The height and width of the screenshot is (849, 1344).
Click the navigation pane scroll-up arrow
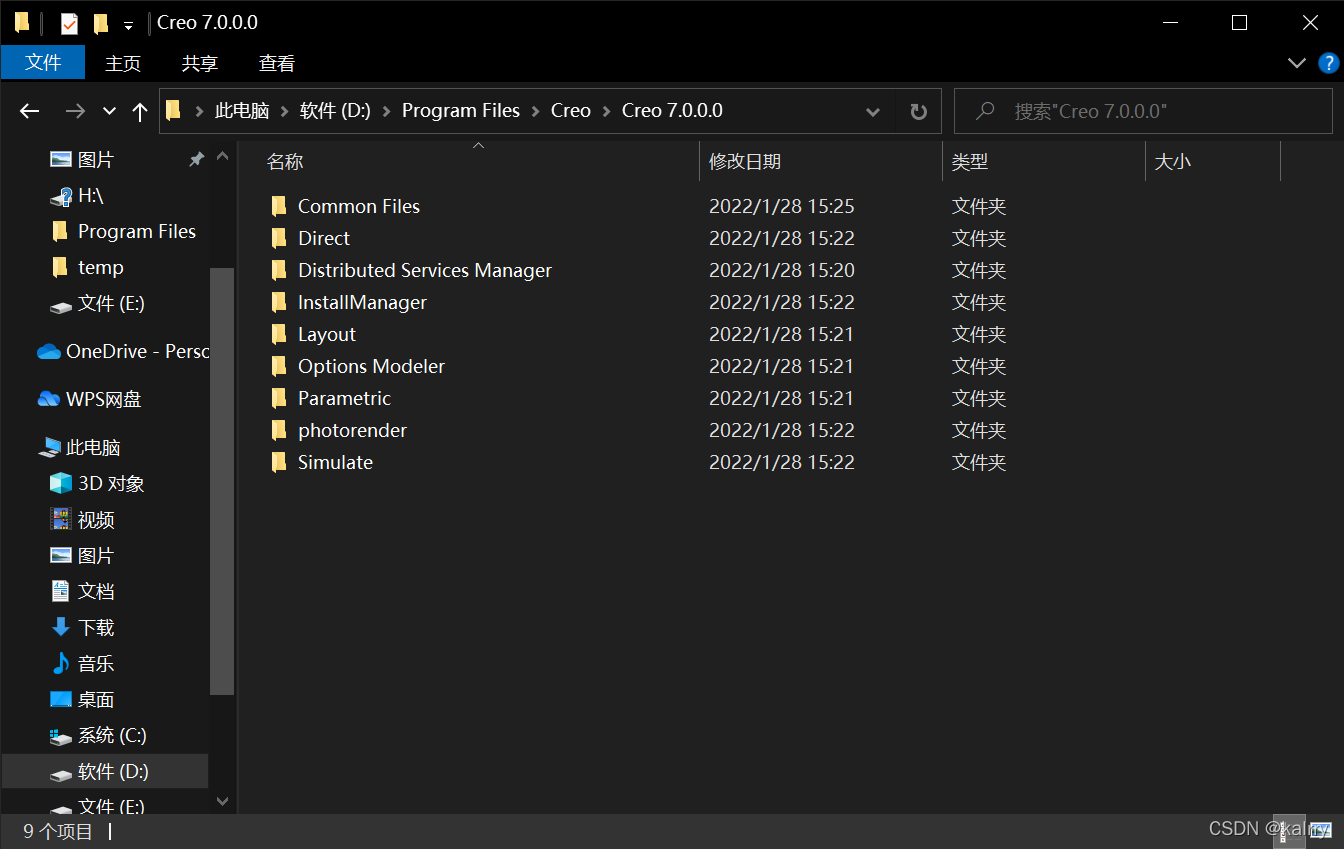pos(222,157)
